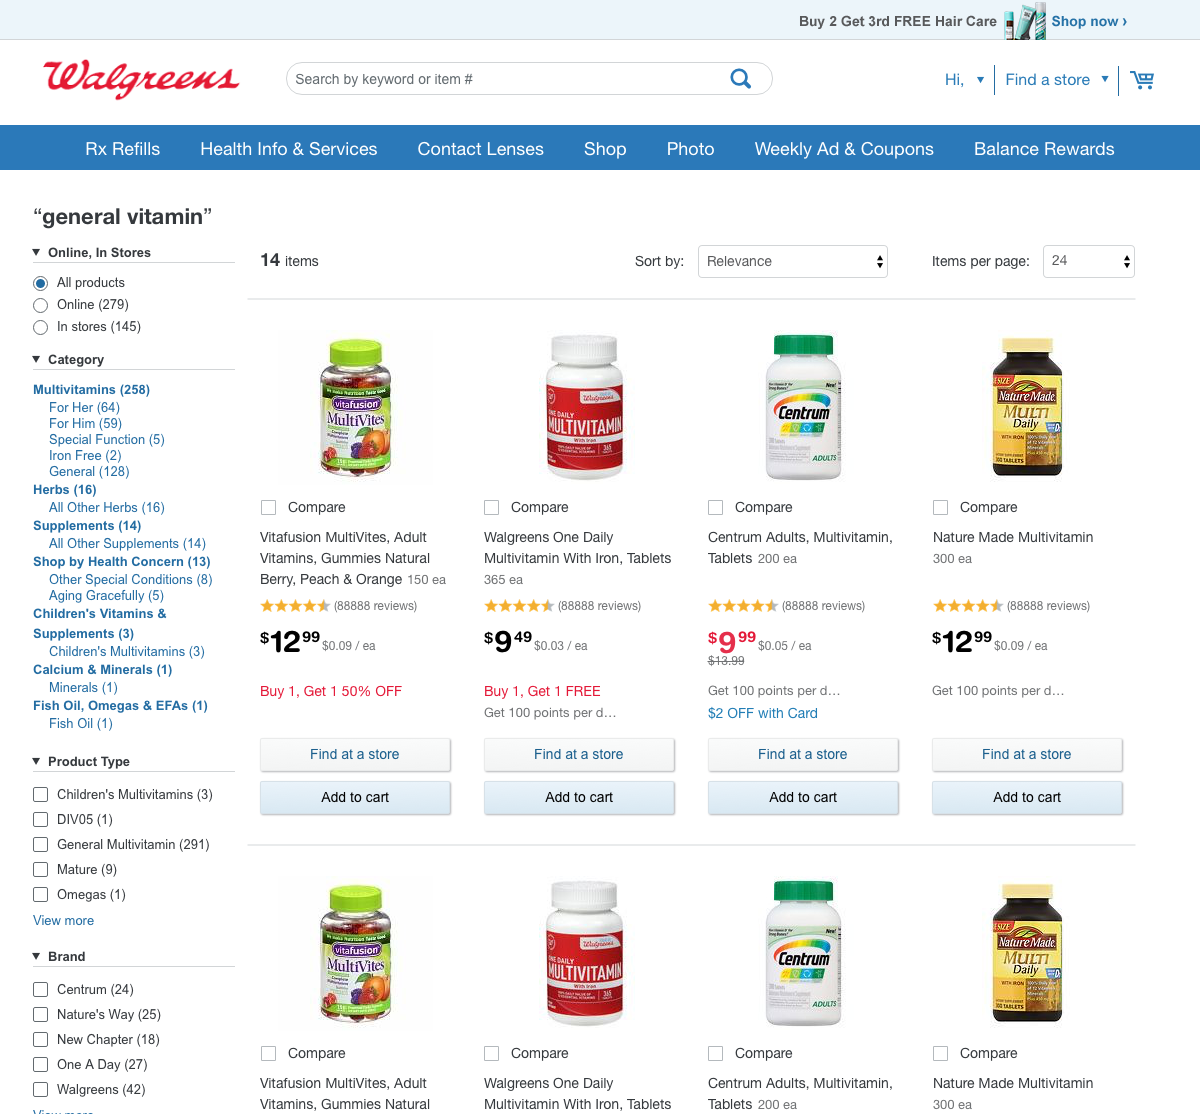Click the keyword search input field

(x=505, y=79)
